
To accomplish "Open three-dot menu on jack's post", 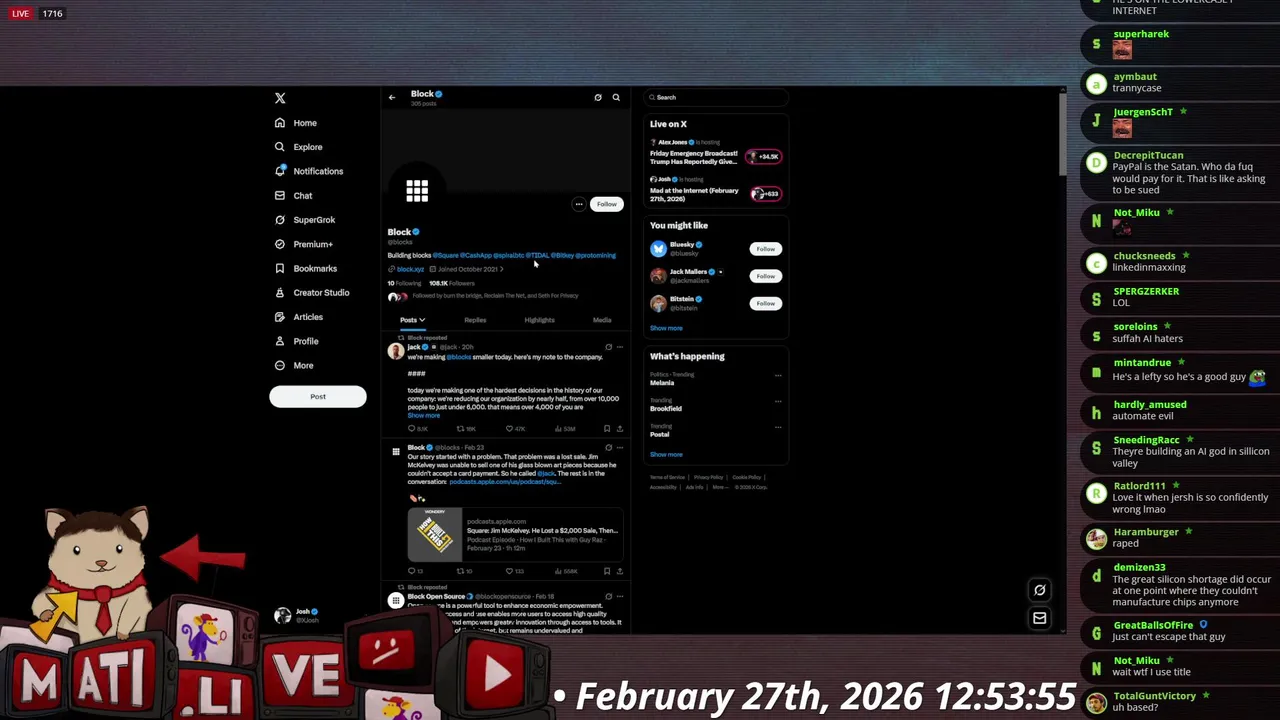I will [619, 347].
